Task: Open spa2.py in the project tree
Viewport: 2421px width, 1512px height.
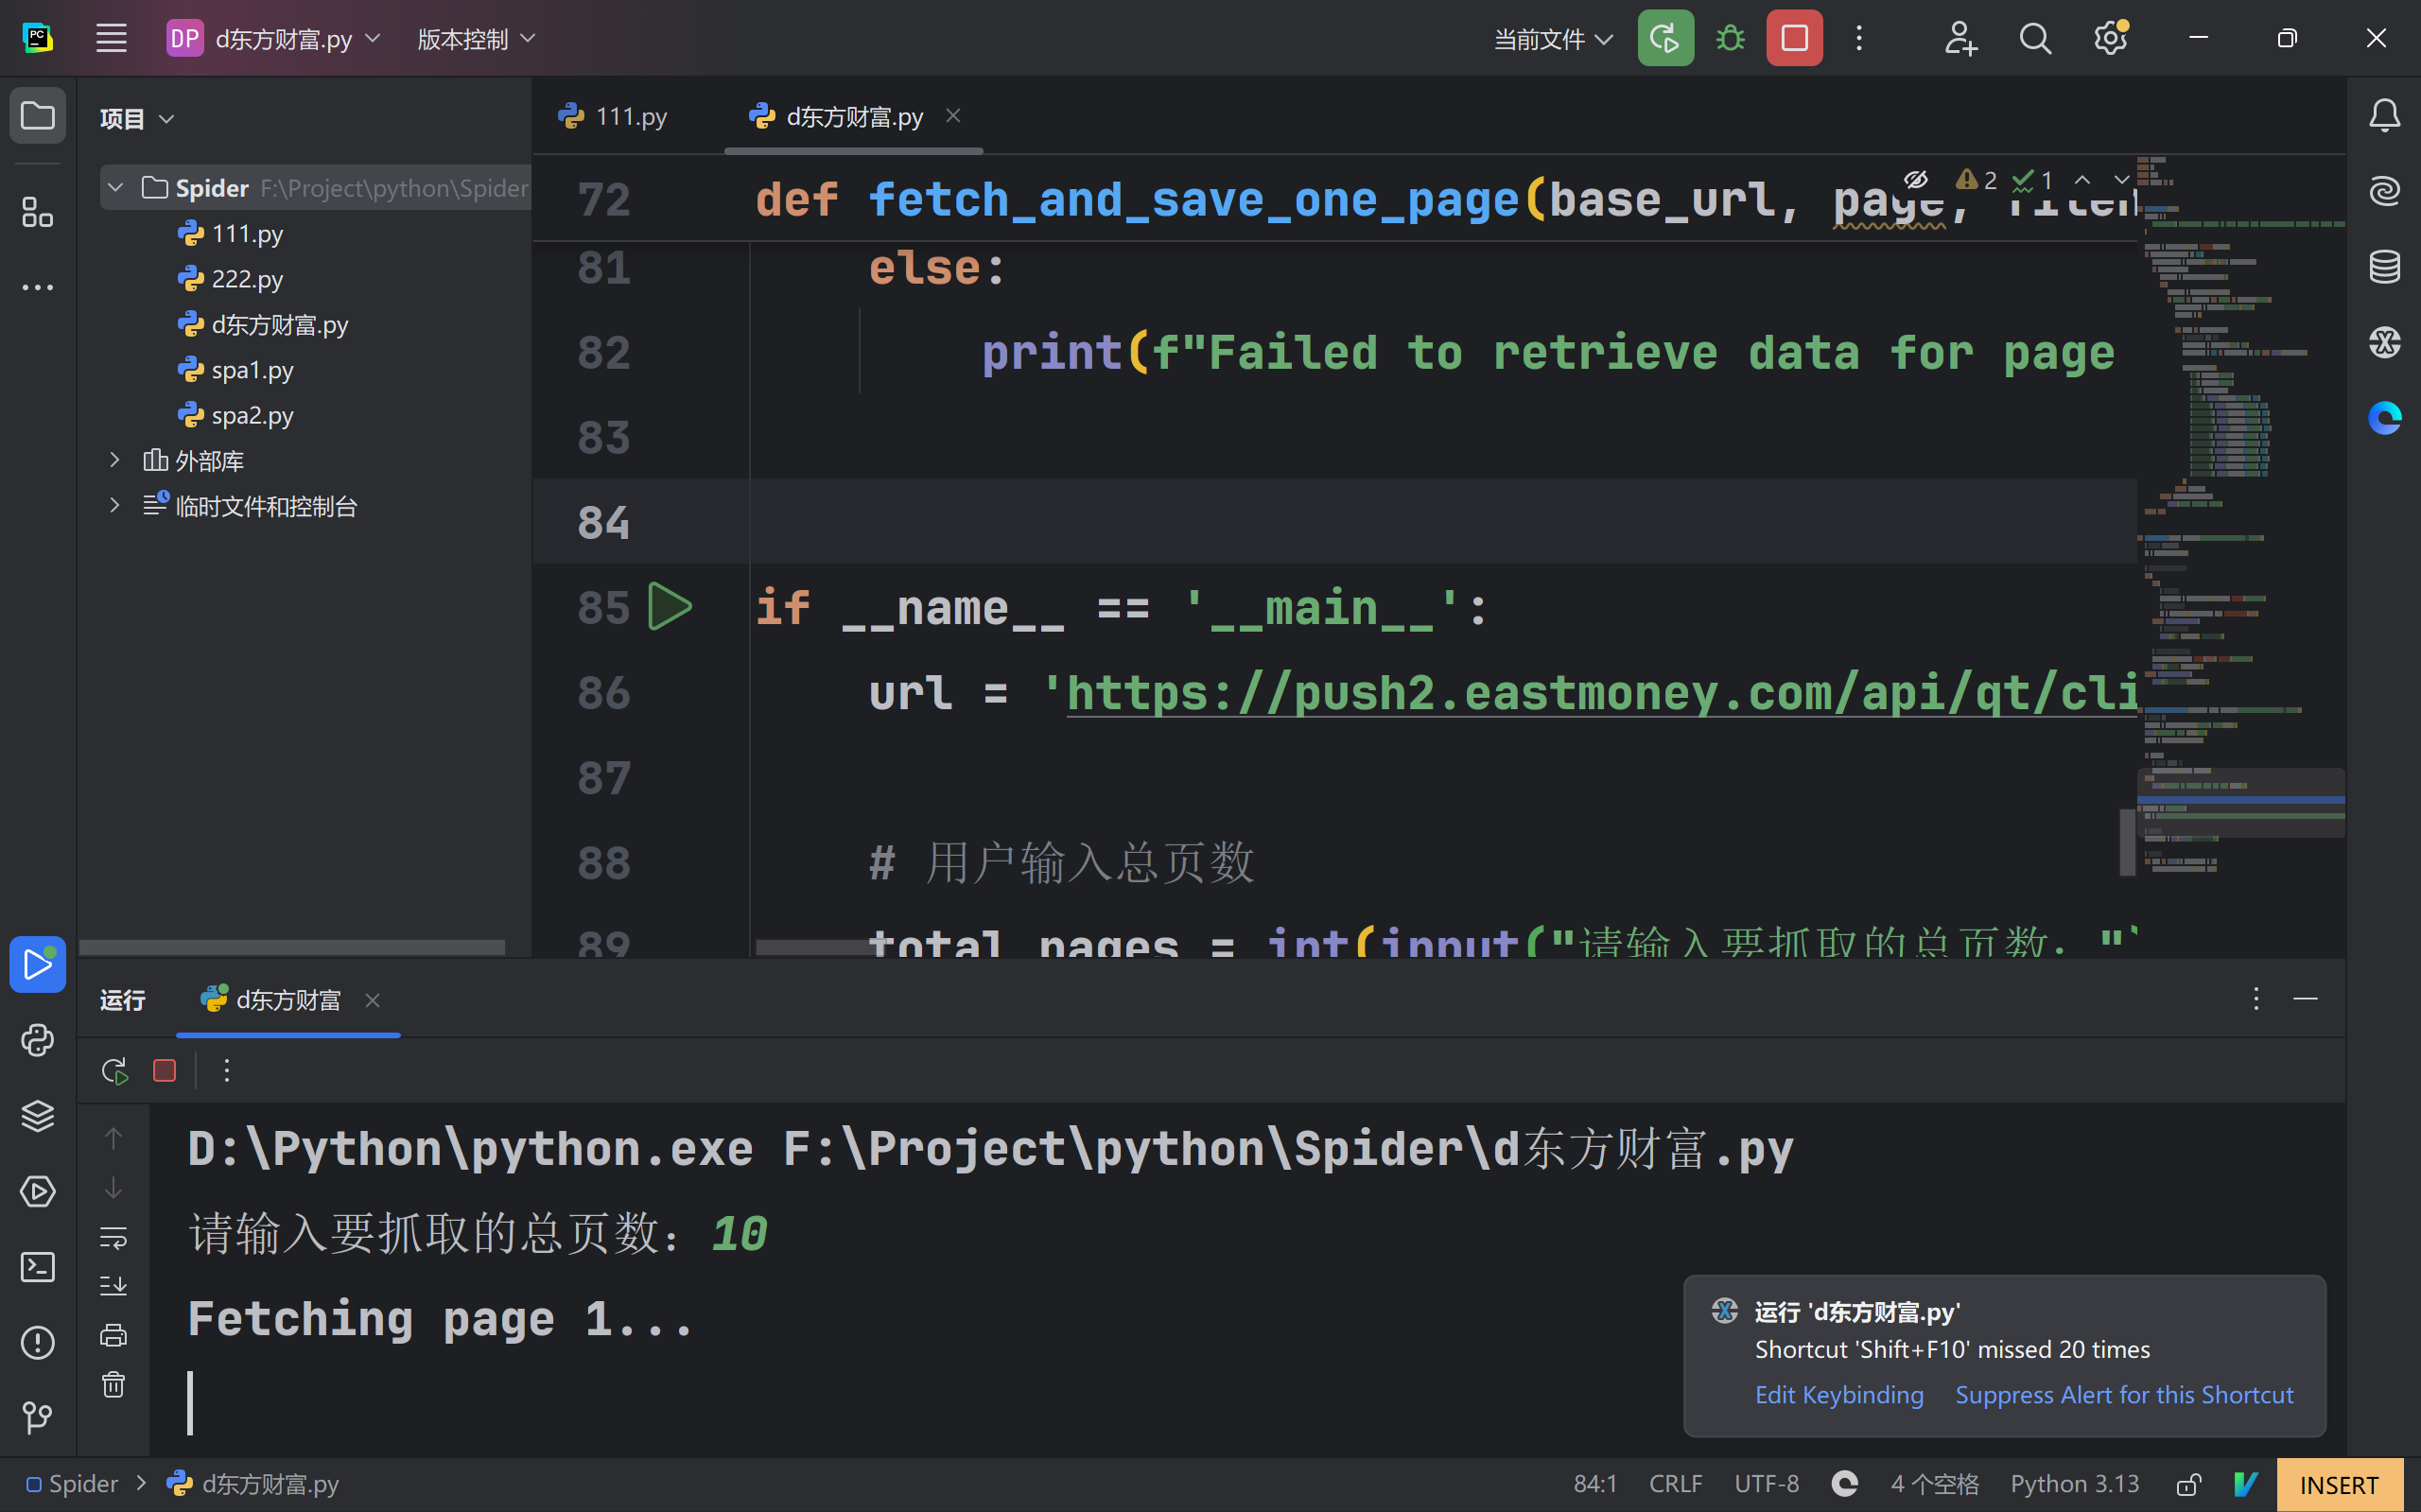Action: click(x=252, y=415)
